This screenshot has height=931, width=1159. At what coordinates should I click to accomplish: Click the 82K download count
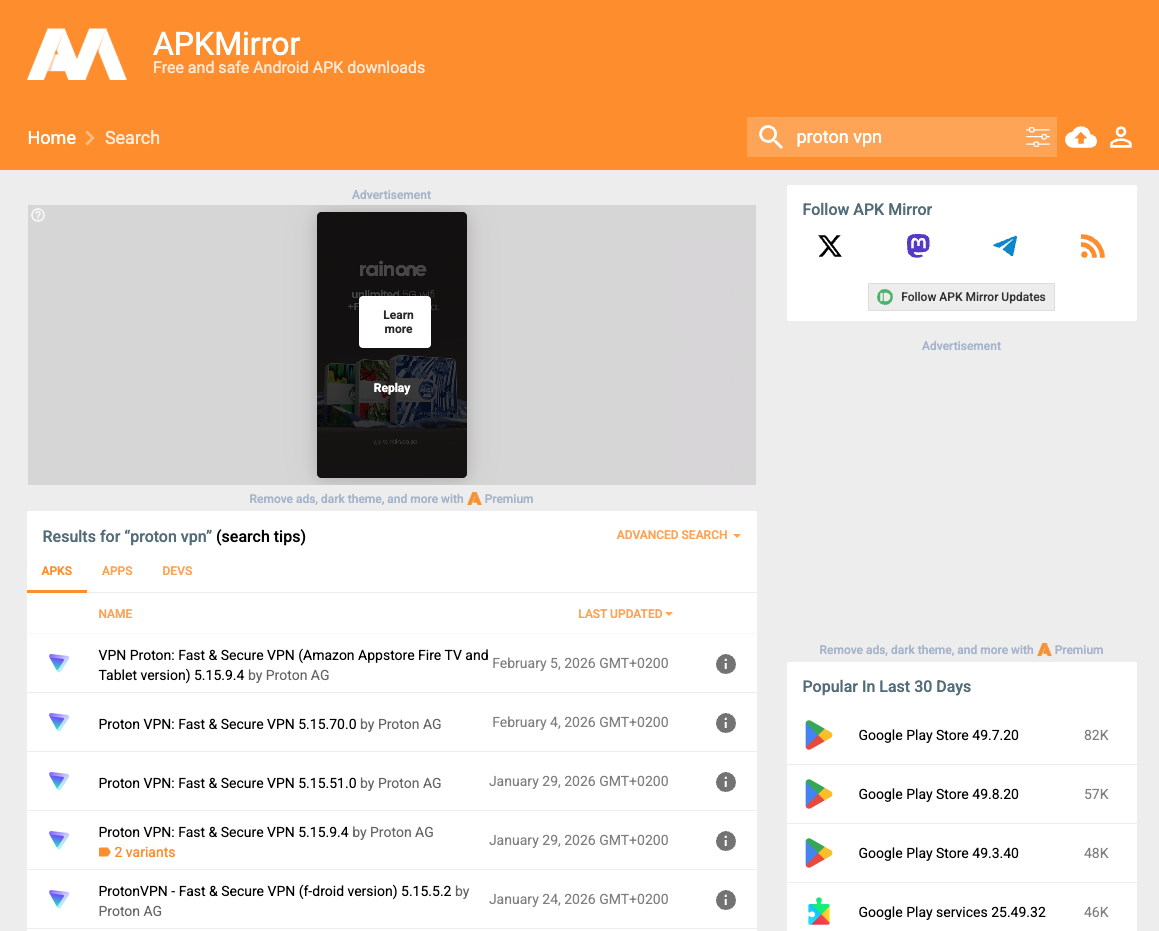(x=1096, y=735)
